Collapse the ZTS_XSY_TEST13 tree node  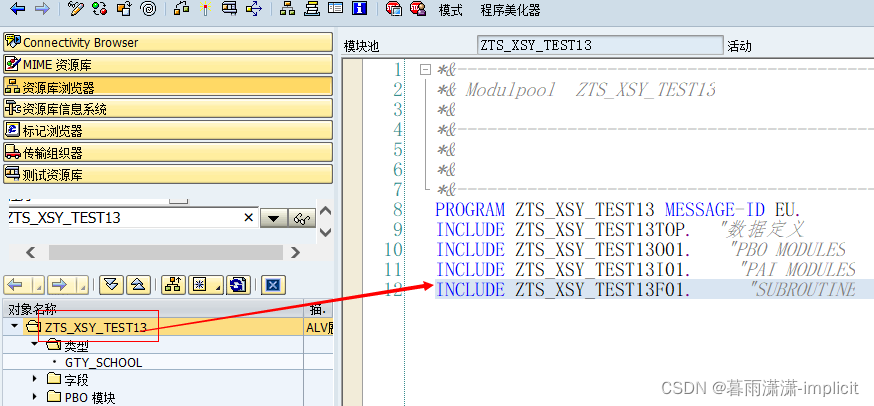(x=14, y=327)
